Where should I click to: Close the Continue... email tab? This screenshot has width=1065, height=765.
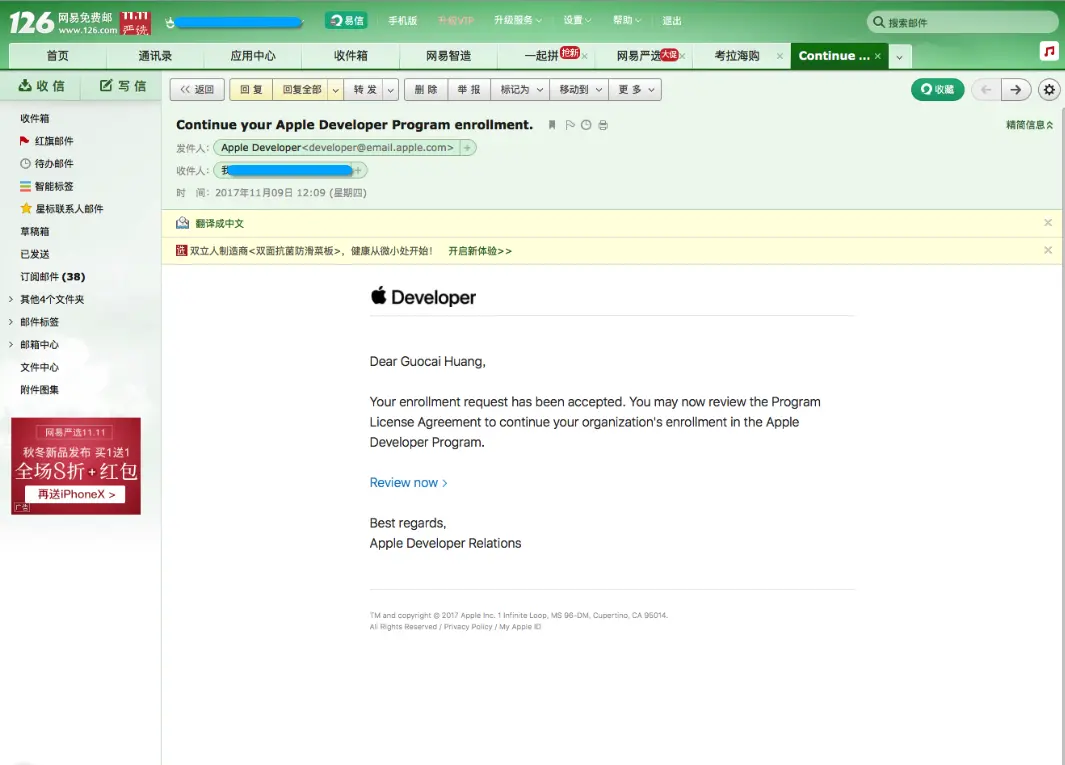click(878, 56)
